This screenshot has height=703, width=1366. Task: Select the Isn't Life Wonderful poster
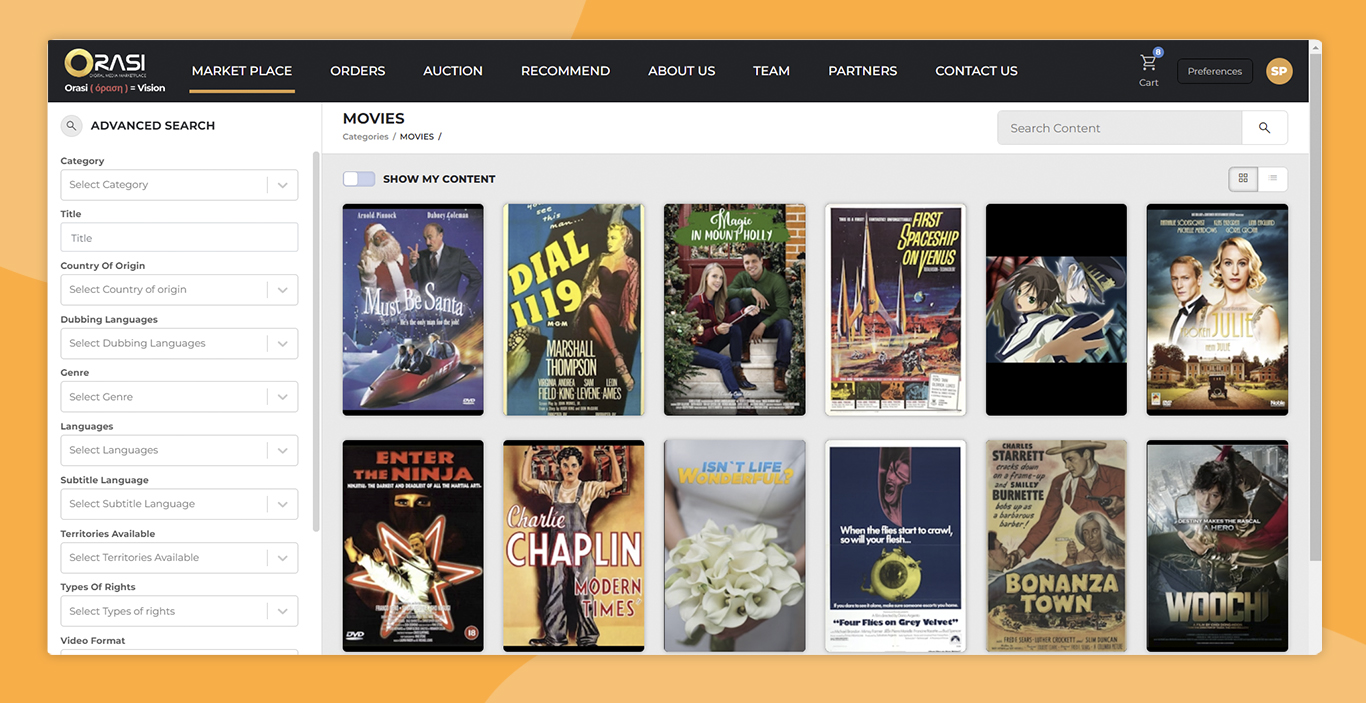[735, 546]
